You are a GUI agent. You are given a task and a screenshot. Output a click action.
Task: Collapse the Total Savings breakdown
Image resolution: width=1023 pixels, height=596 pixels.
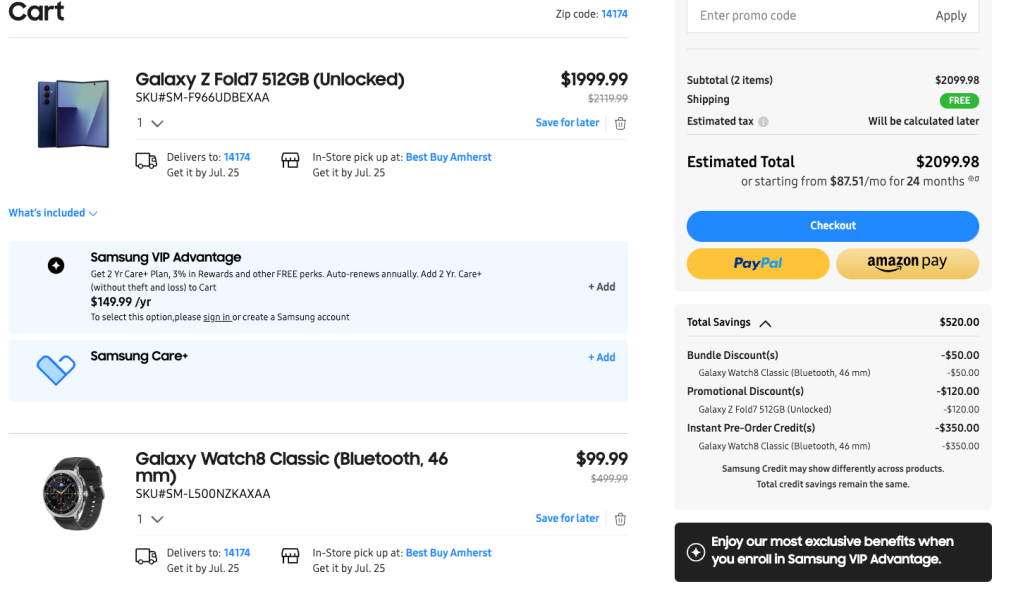764,322
